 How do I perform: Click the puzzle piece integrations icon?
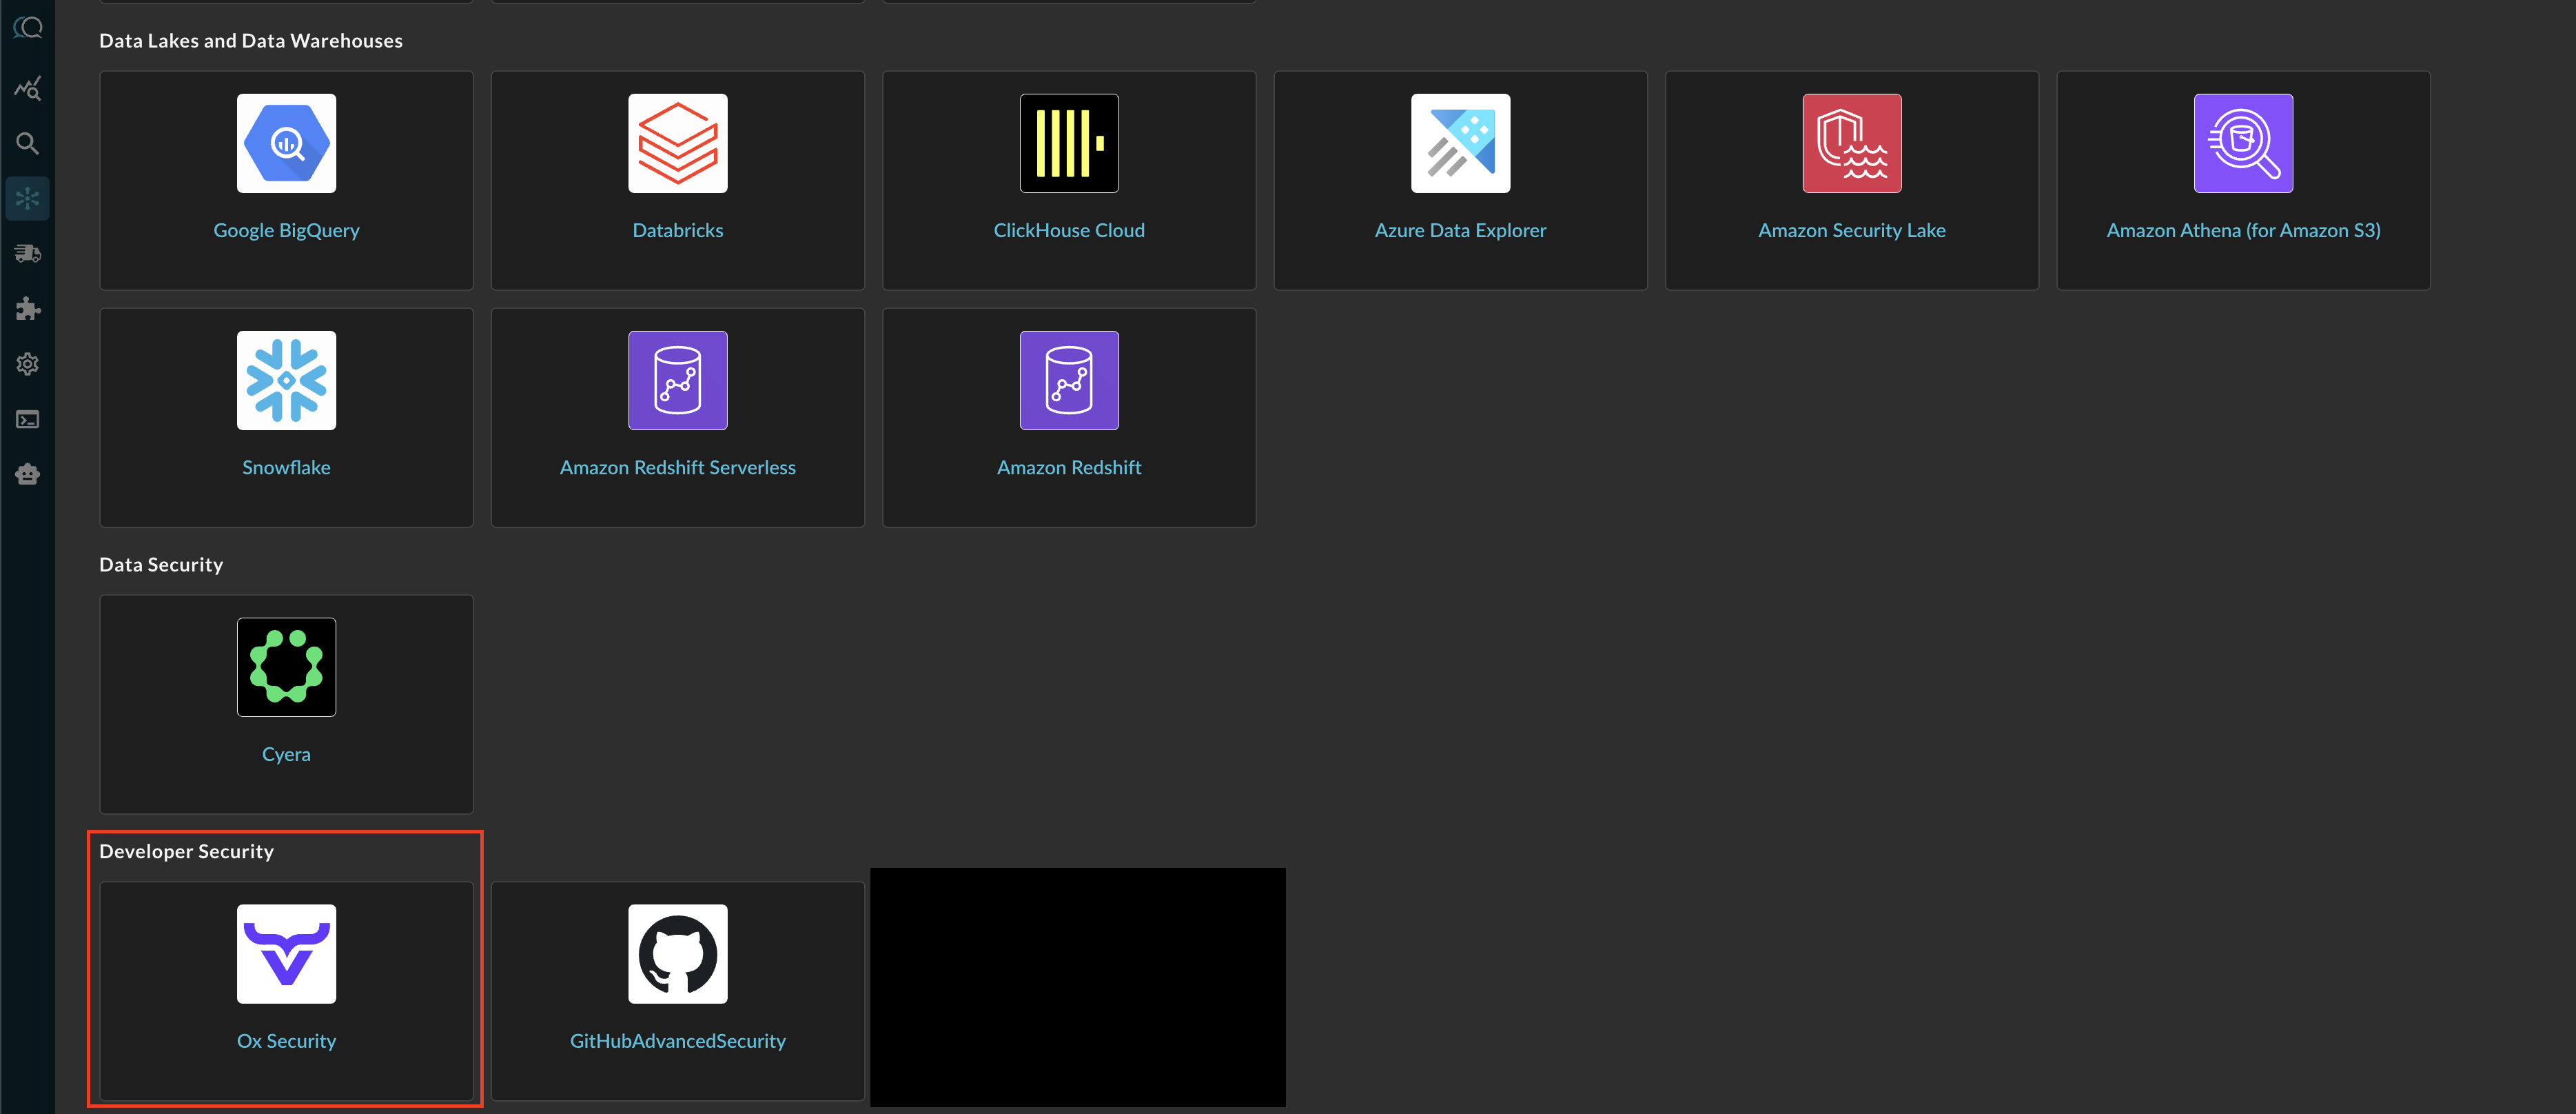point(28,309)
